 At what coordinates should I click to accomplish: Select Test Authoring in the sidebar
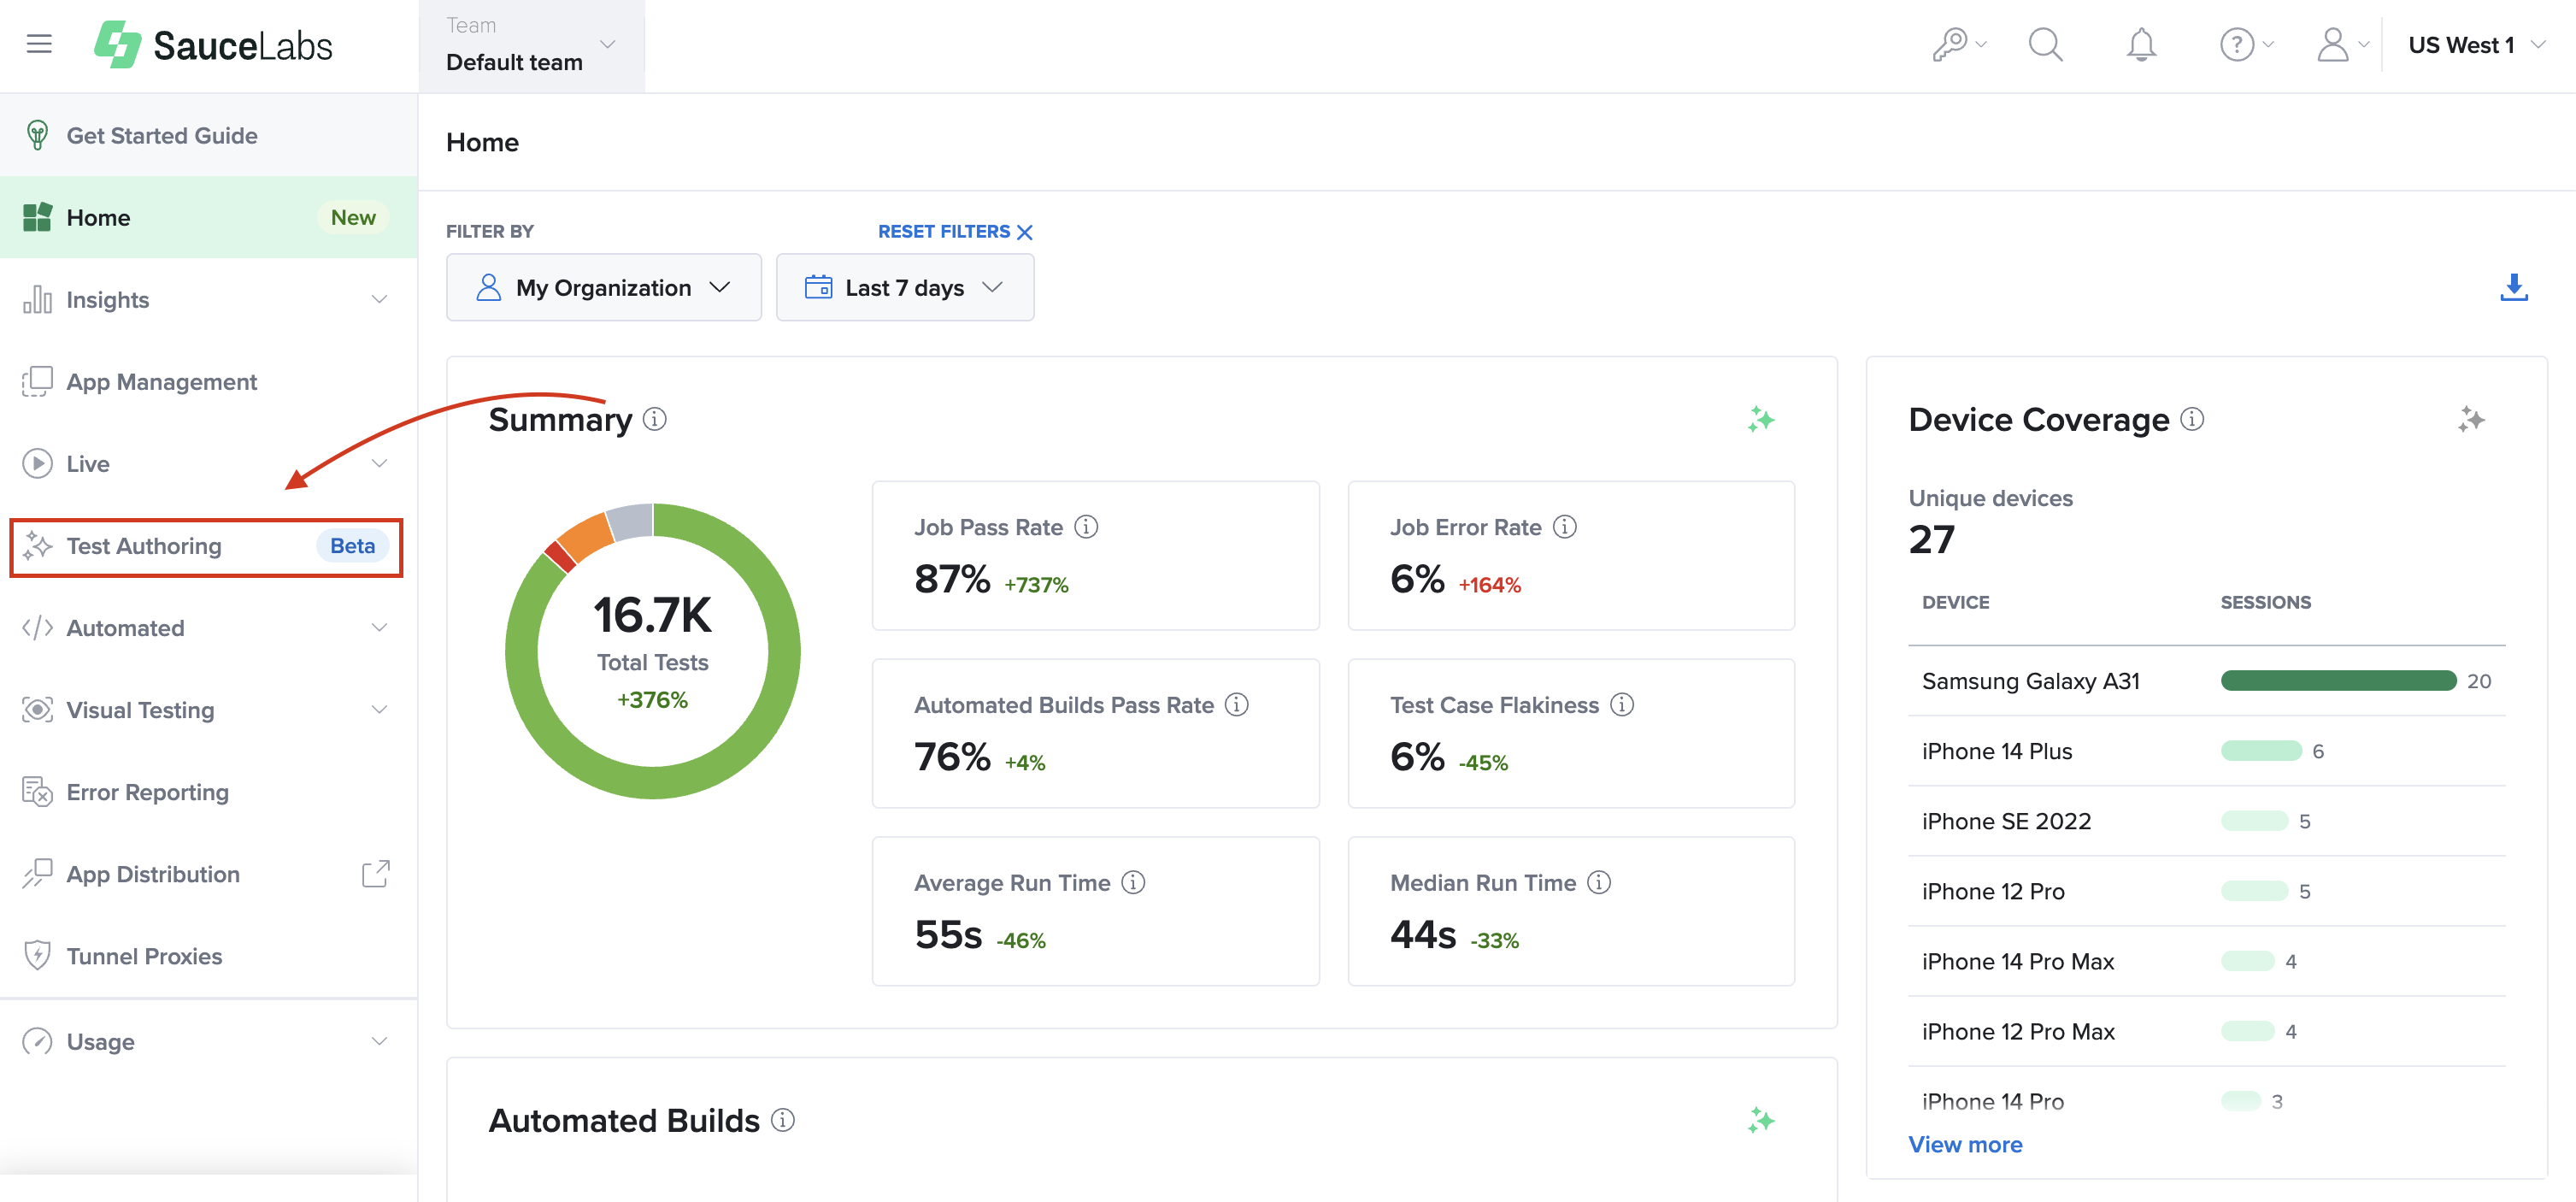coord(144,546)
